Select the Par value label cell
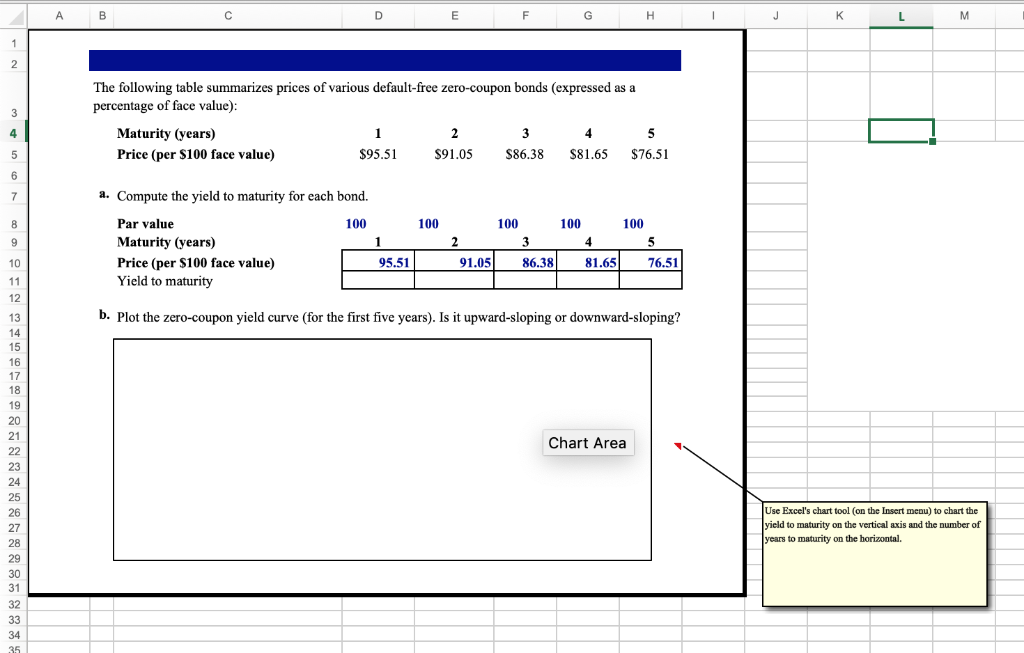 tap(146, 223)
